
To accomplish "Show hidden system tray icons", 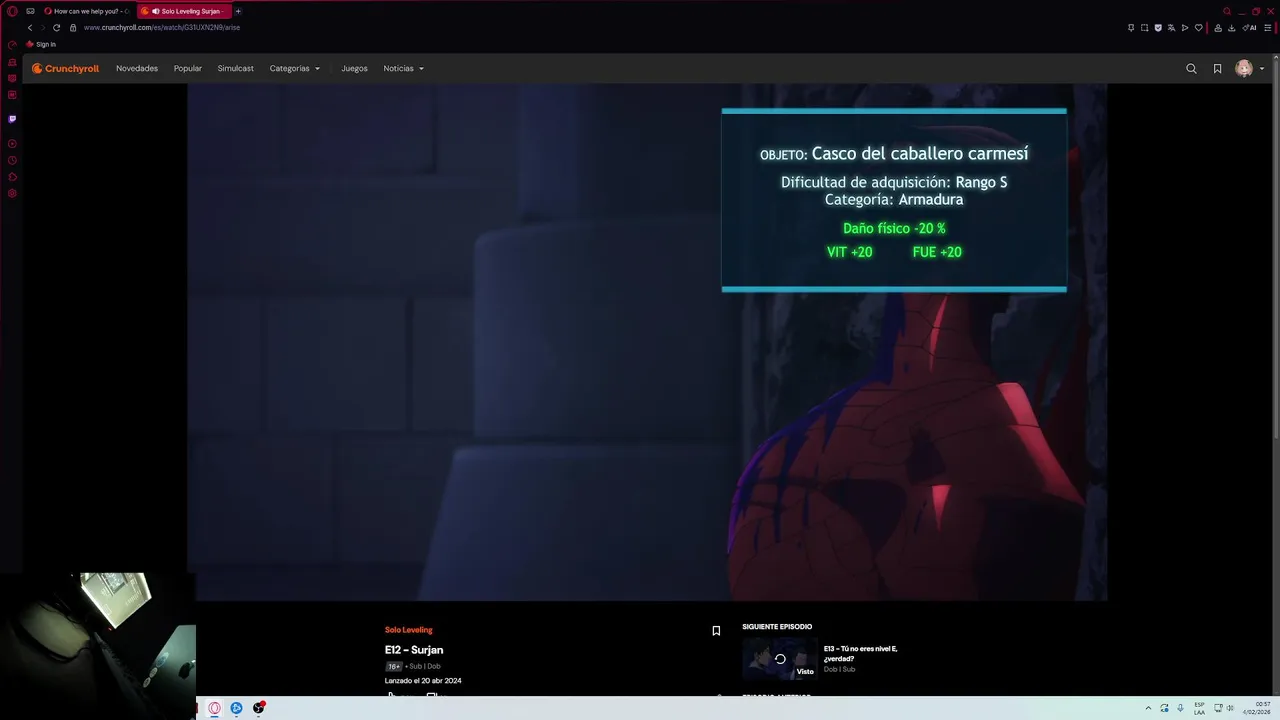I will click(1148, 708).
